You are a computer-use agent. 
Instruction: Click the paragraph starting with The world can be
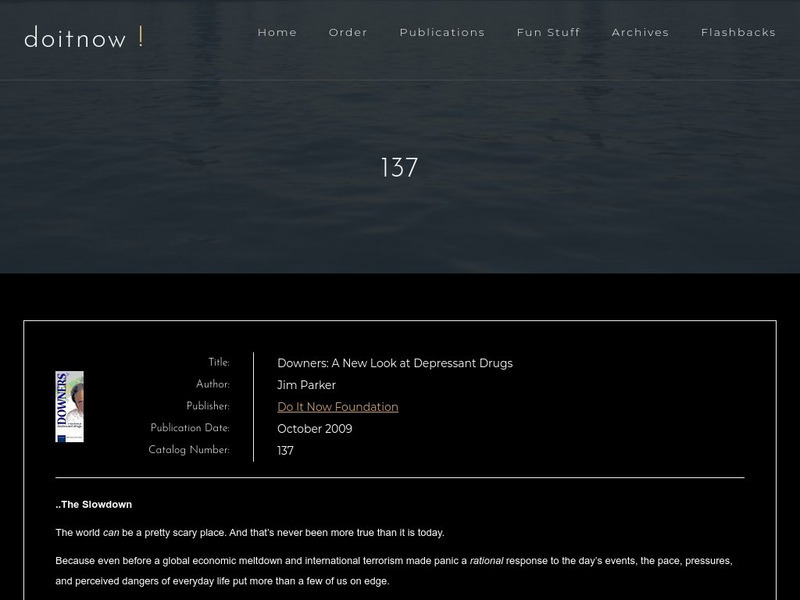pos(249,533)
